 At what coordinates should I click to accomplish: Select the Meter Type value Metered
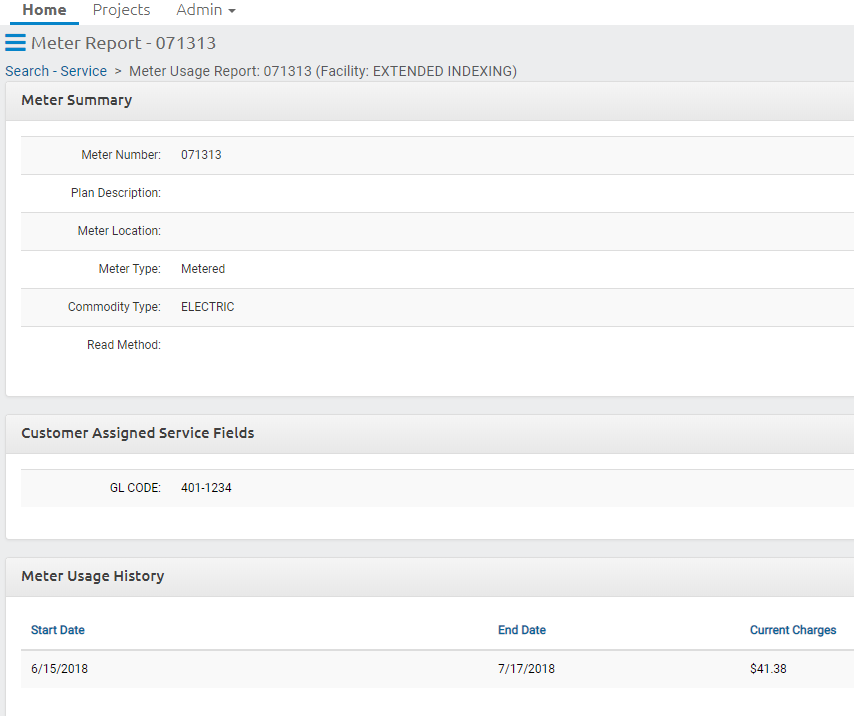tap(203, 269)
